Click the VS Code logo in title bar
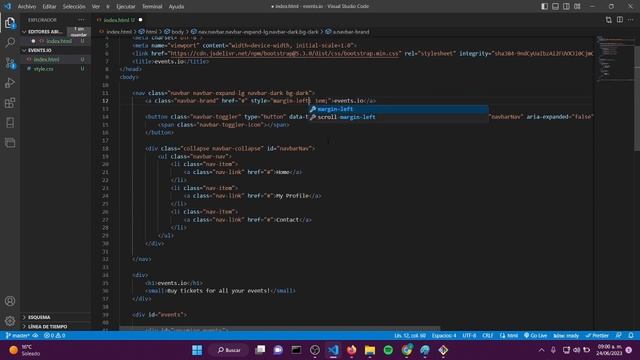The image size is (640, 360). click(x=7, y=6)
